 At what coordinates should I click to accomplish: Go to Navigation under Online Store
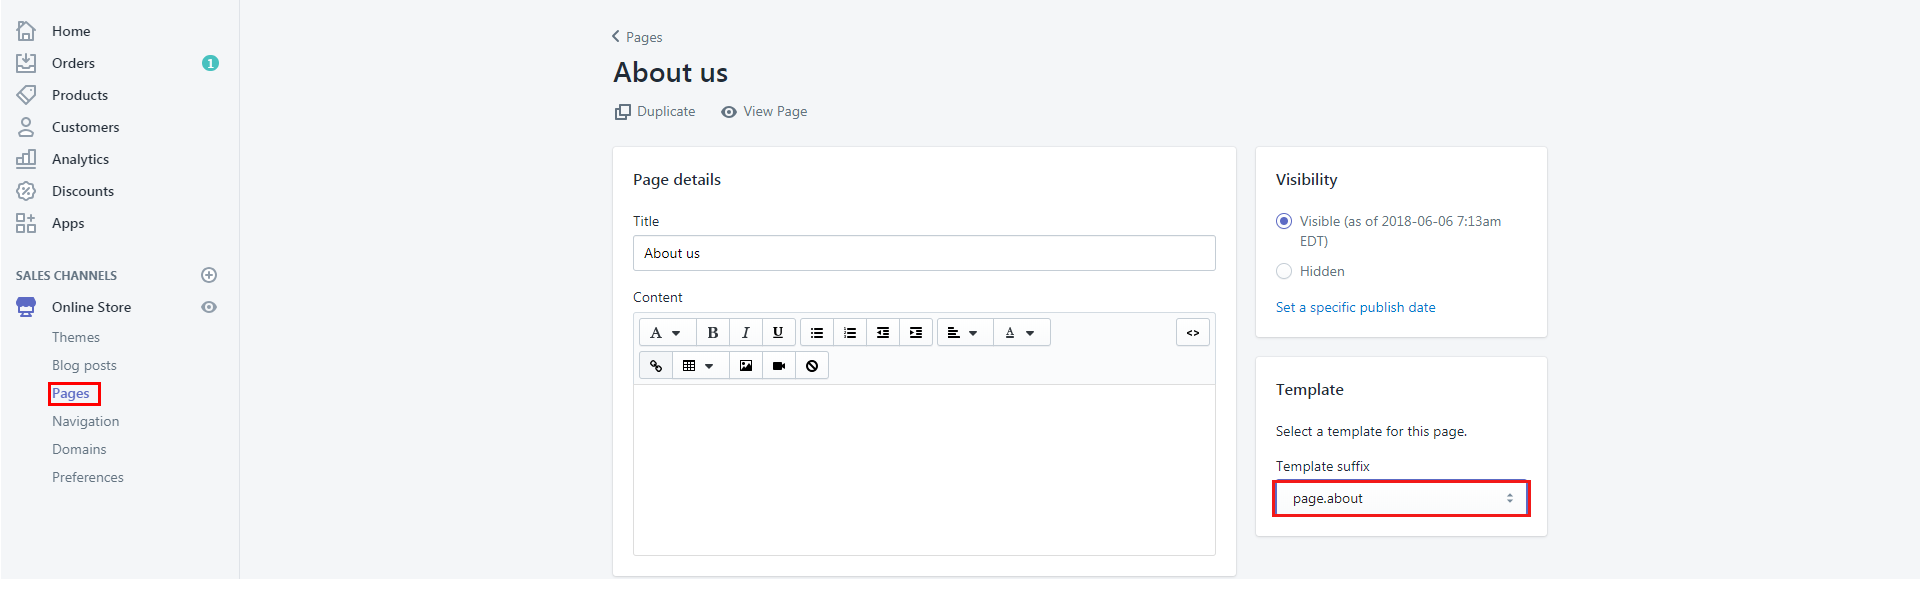[85, 421]
